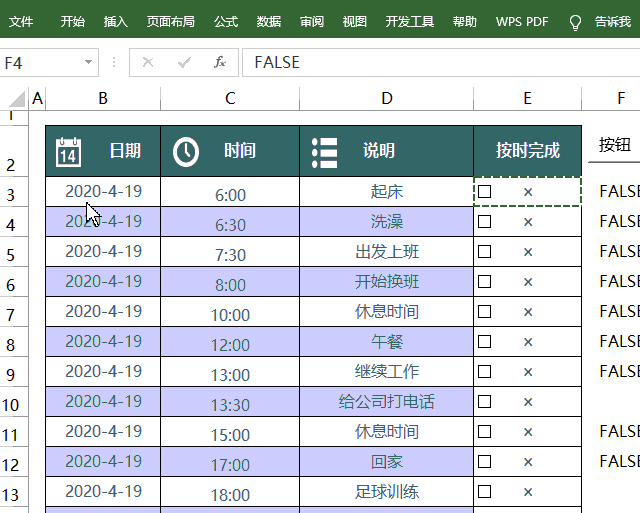The height and width of the screenshot is (513, 640).
Task: Enable the checkbox for 足球训练 row
Action: tap(484, 491)
